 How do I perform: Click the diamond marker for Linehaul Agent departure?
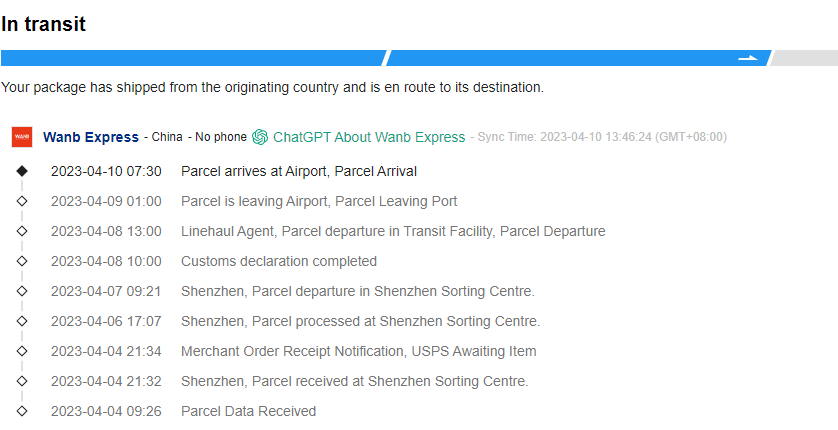(22, 231)
